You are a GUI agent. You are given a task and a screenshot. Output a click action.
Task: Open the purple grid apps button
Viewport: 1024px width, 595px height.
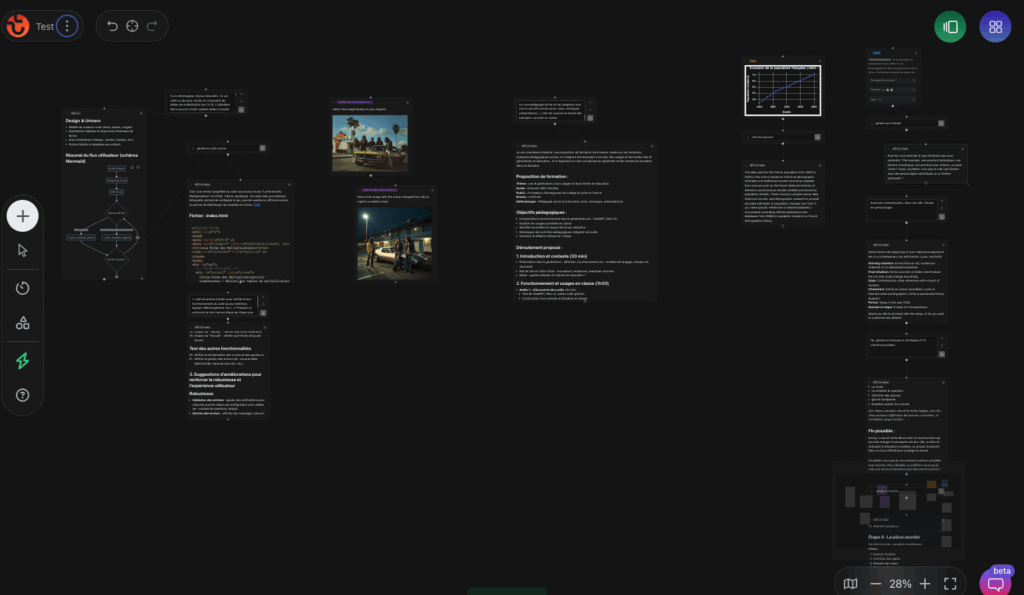[x=995, y=27]
